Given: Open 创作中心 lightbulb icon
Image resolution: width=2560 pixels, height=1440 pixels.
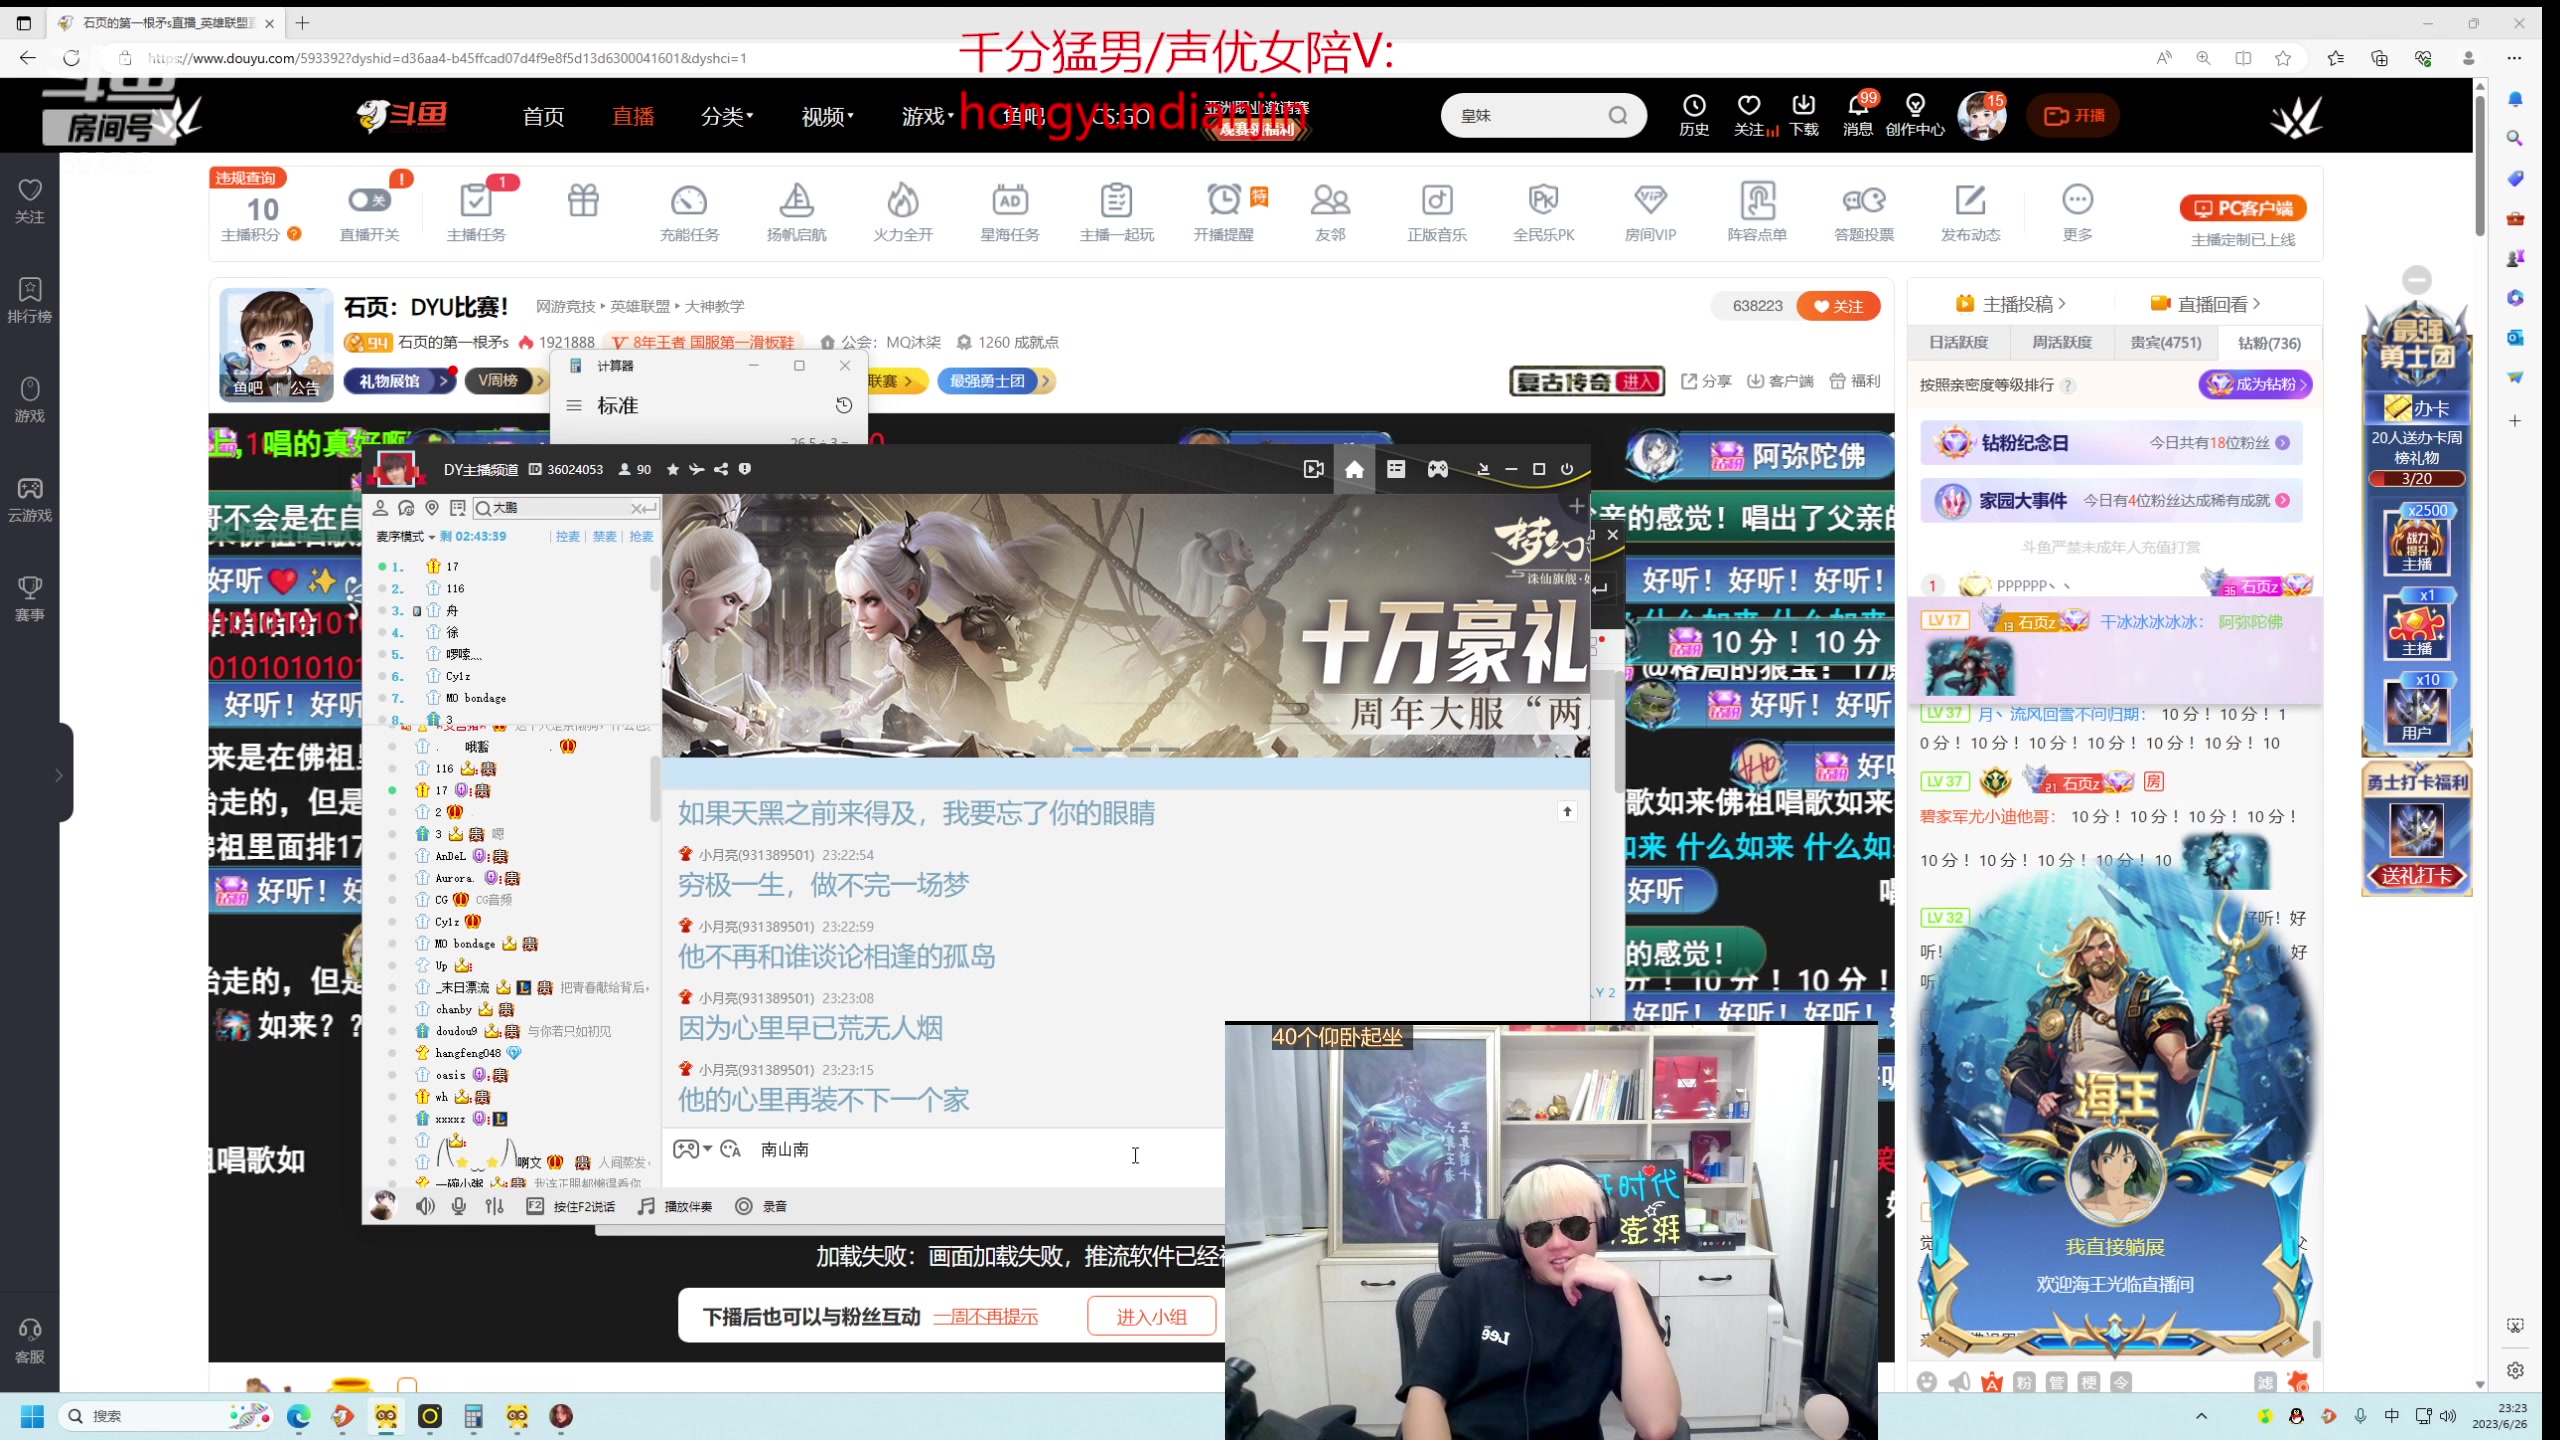Looking at the screenshot, I should pyautogui.click(x=1915, y=106).
